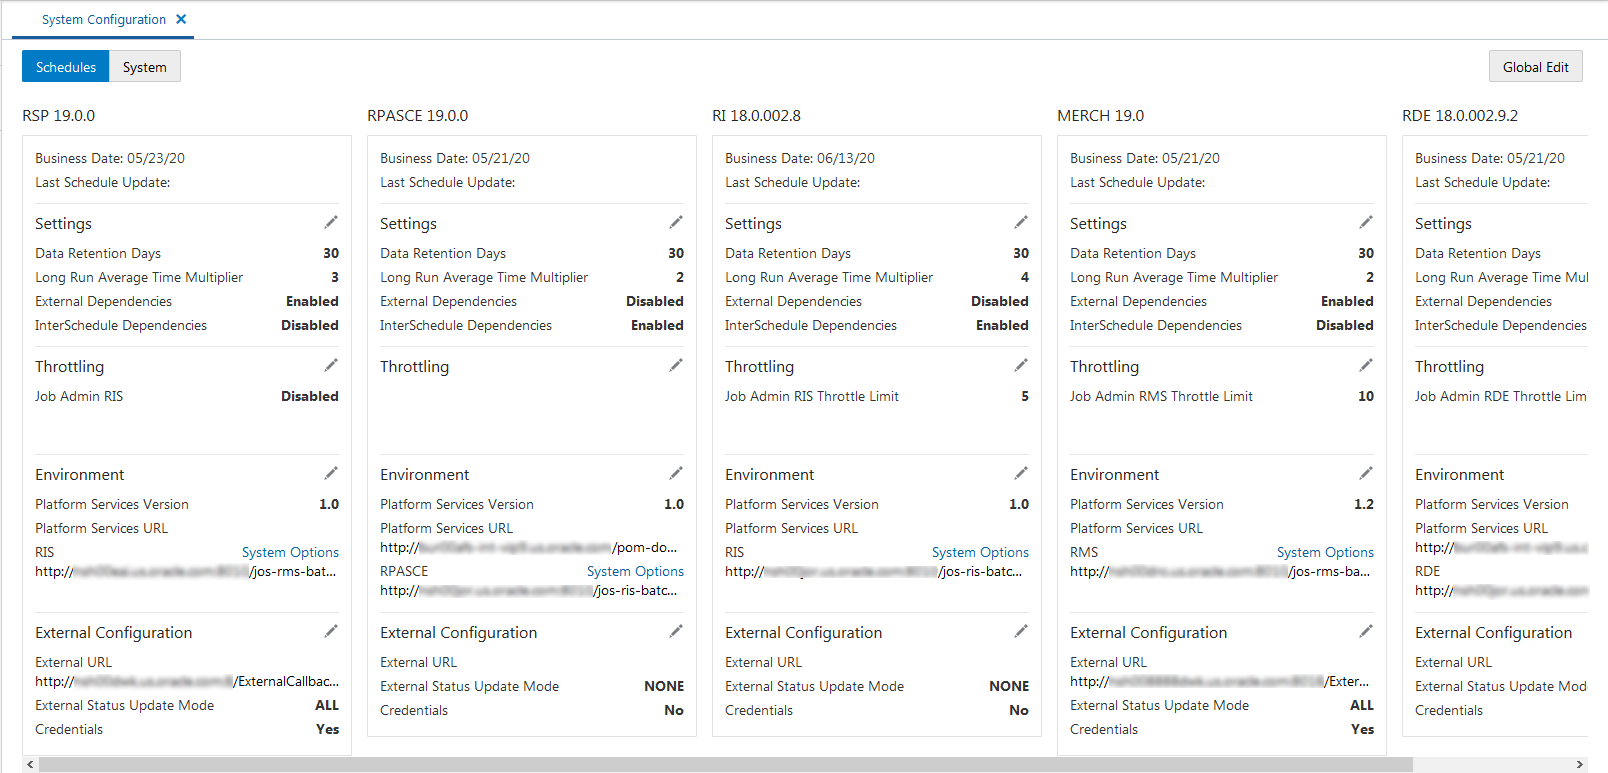The width and height of the screenshot is (1608, 773).
Task: Click RI Credentials value No
Action: tap(1019, 710)
